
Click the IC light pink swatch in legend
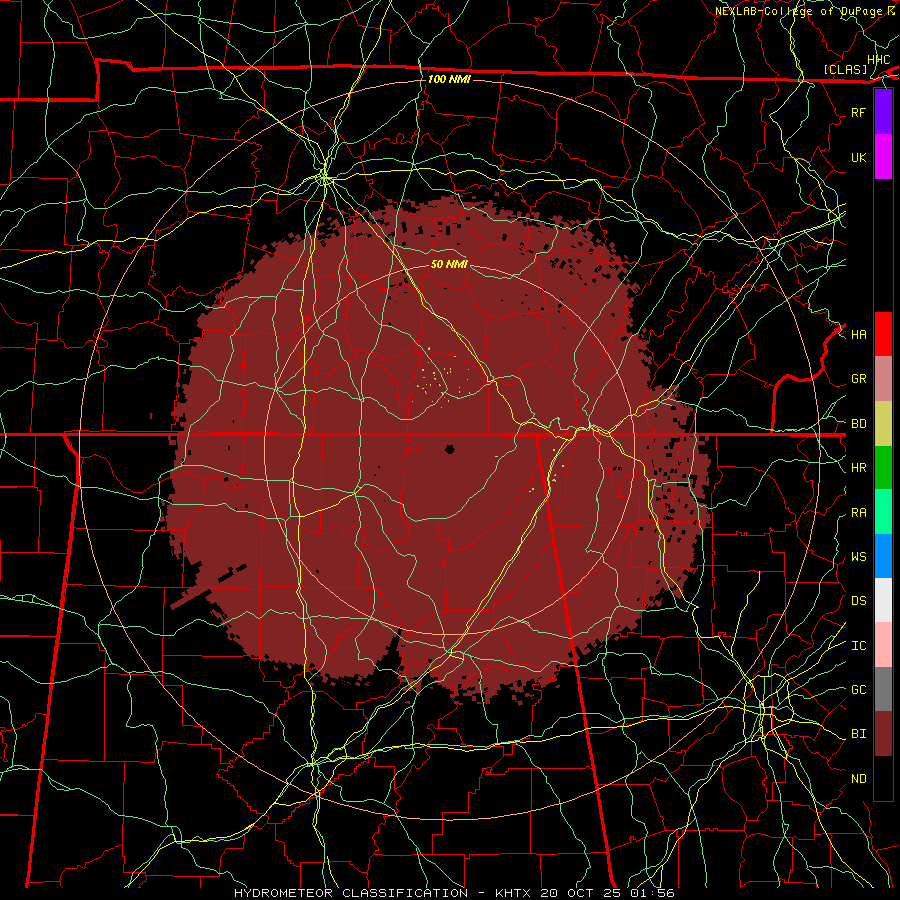883,645
